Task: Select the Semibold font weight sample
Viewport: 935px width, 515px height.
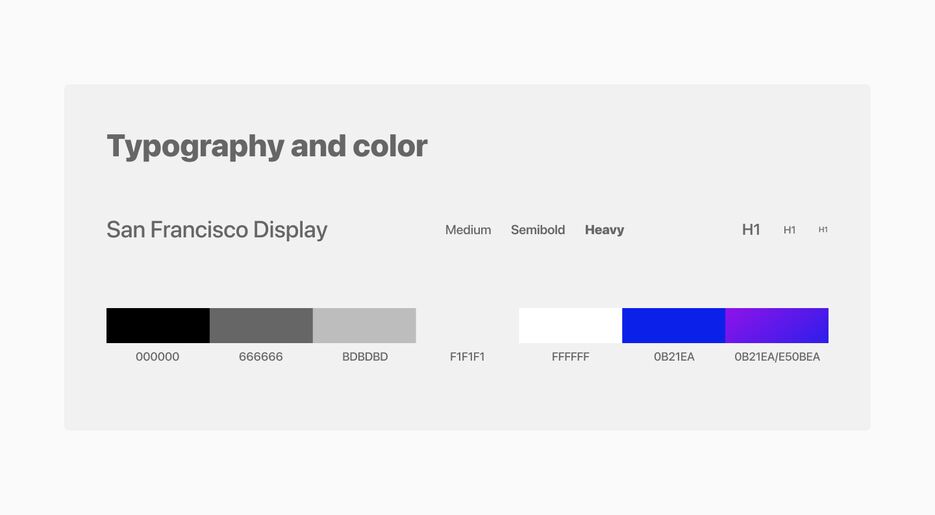Action: click(x=538, y=229)
